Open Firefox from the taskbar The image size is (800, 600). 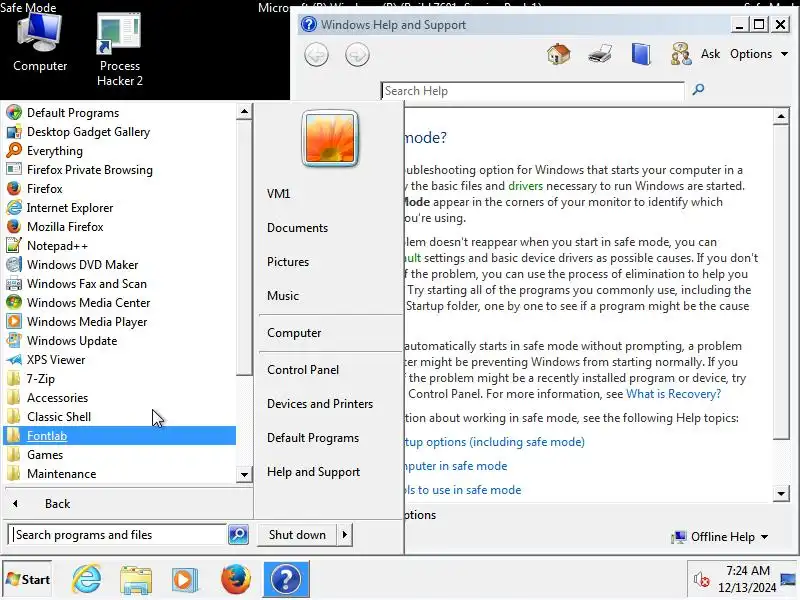[x=236, y=580]
